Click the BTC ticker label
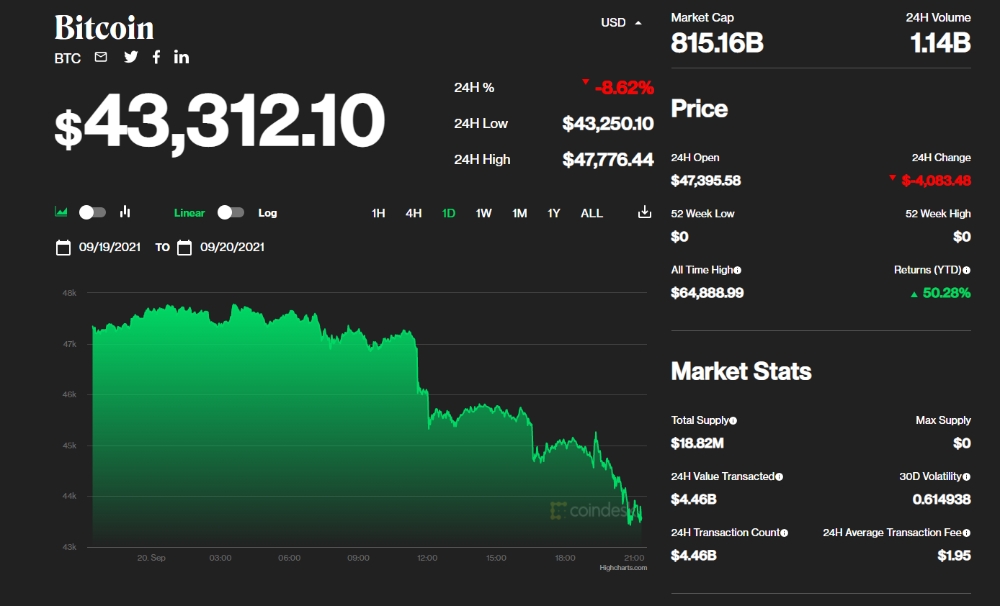Image resolution: width=1000 pixels, height=606 pixels. click(x=68, y=58)
